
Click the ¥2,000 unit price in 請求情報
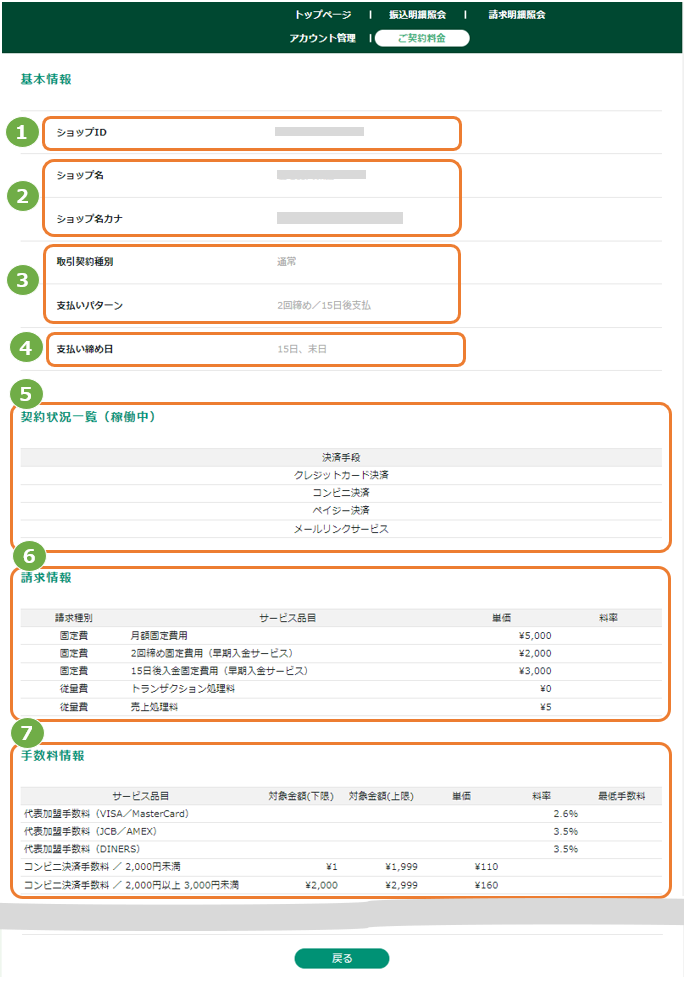535,653
